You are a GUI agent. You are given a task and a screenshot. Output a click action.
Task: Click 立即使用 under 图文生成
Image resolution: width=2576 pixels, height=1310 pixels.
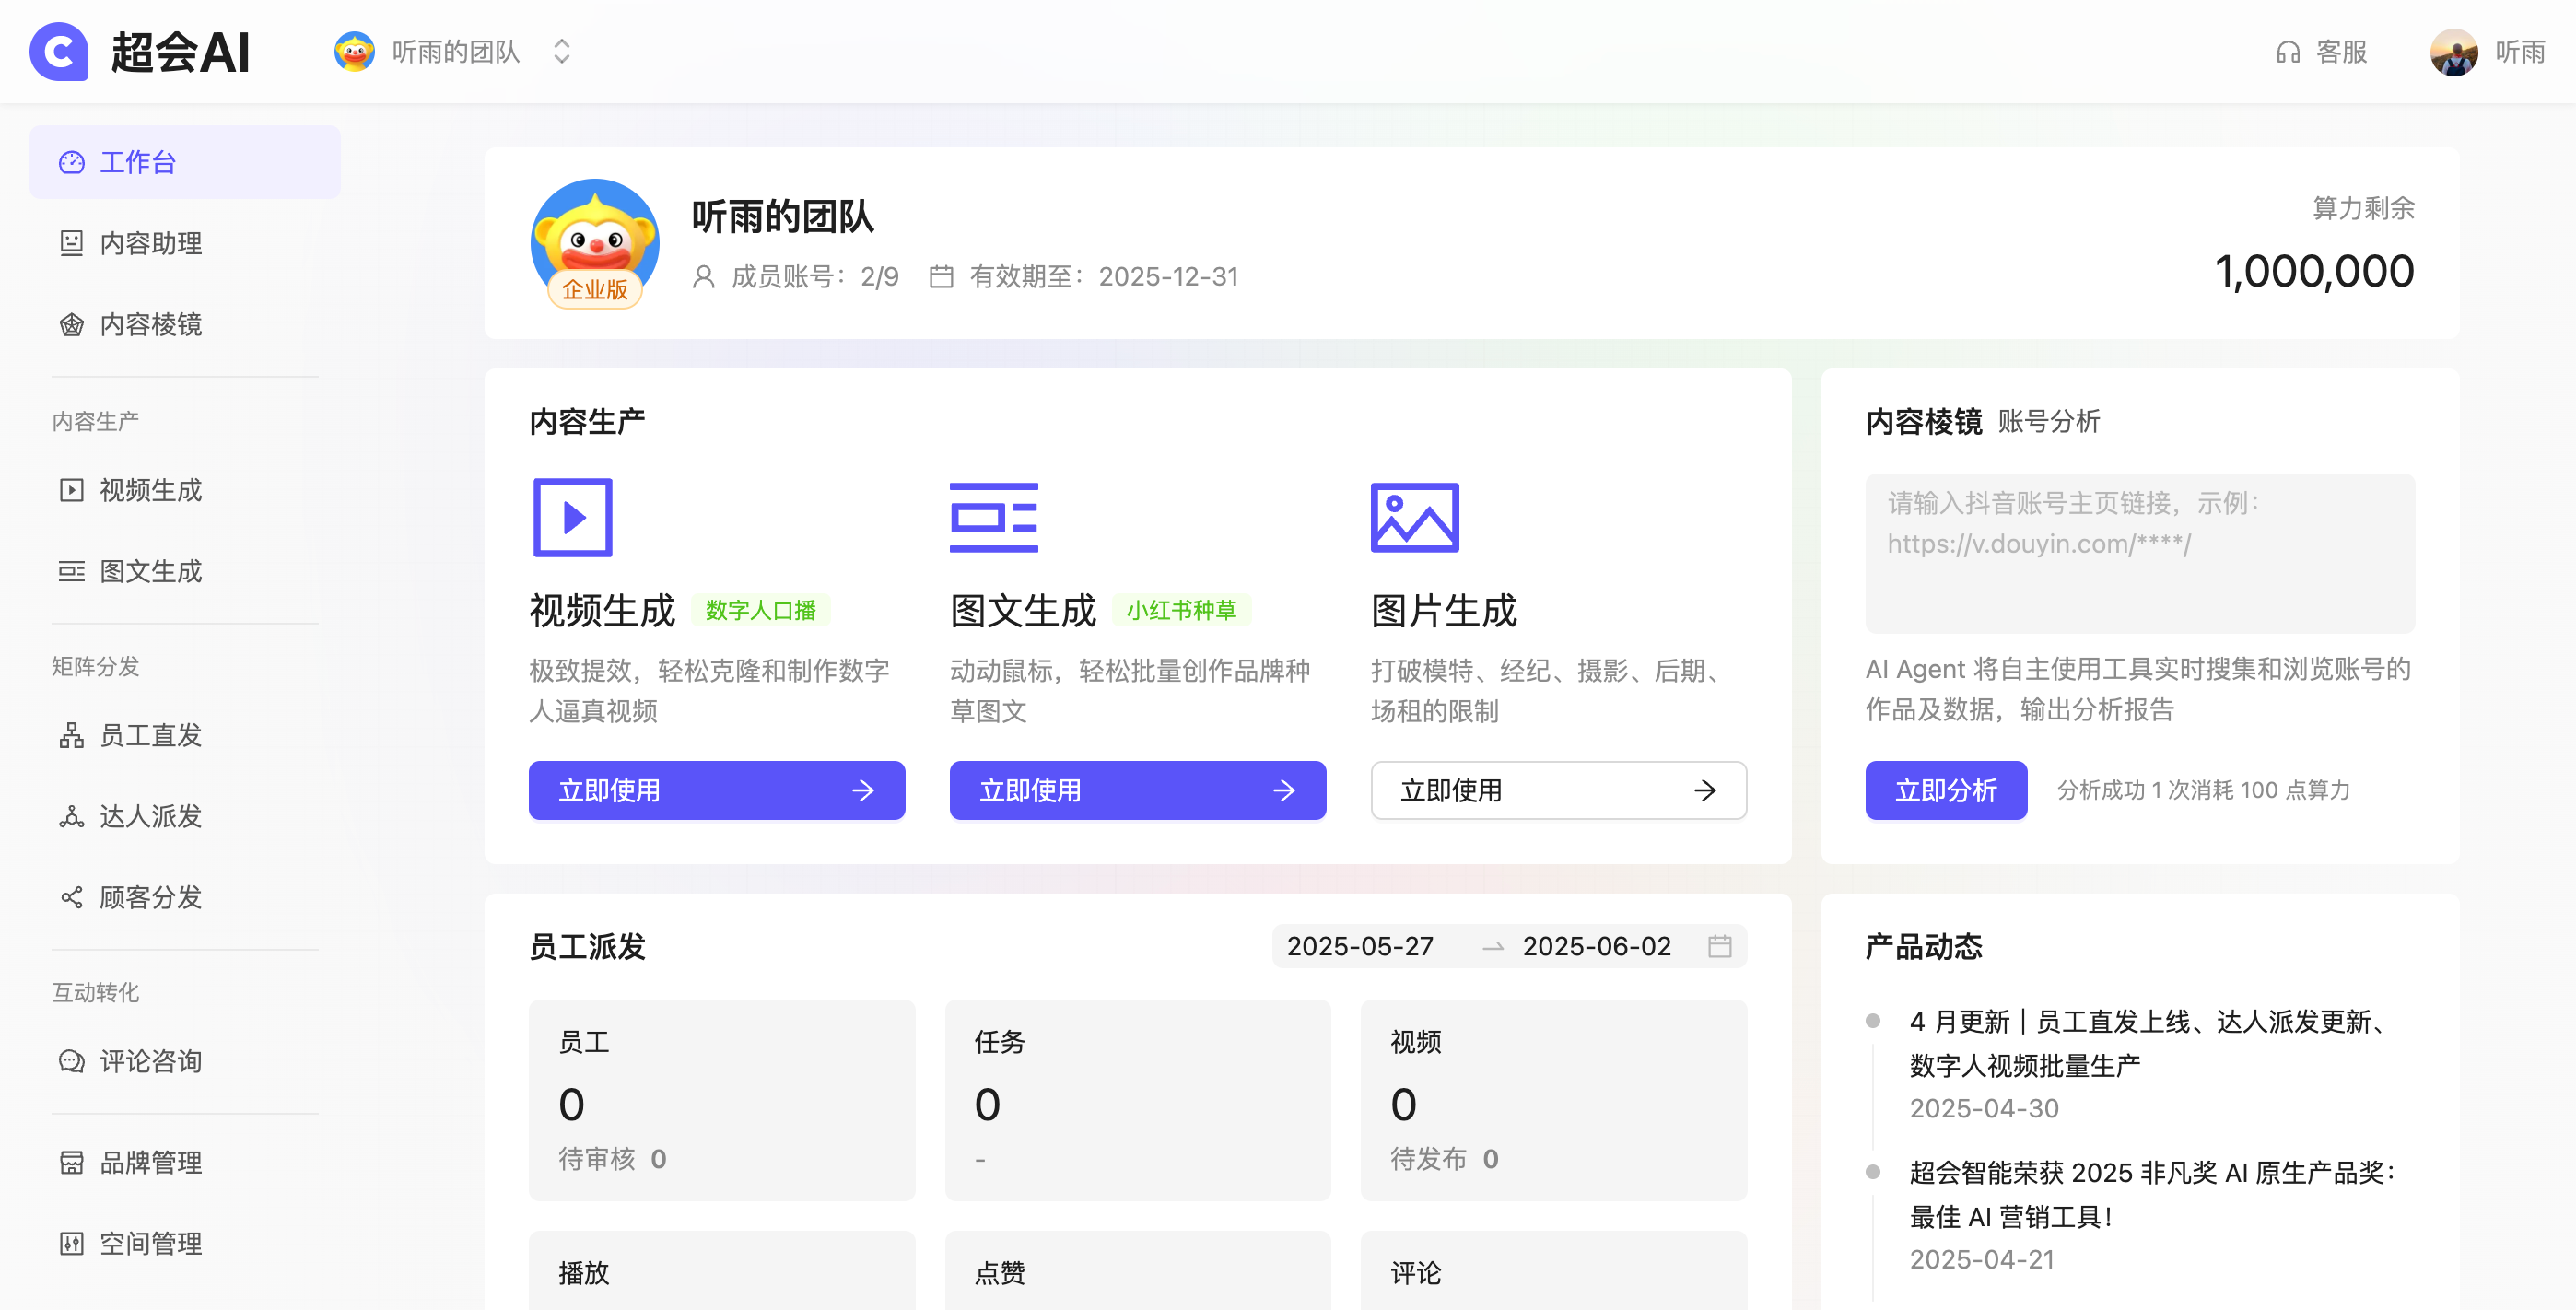click(x=1138, y=790)
